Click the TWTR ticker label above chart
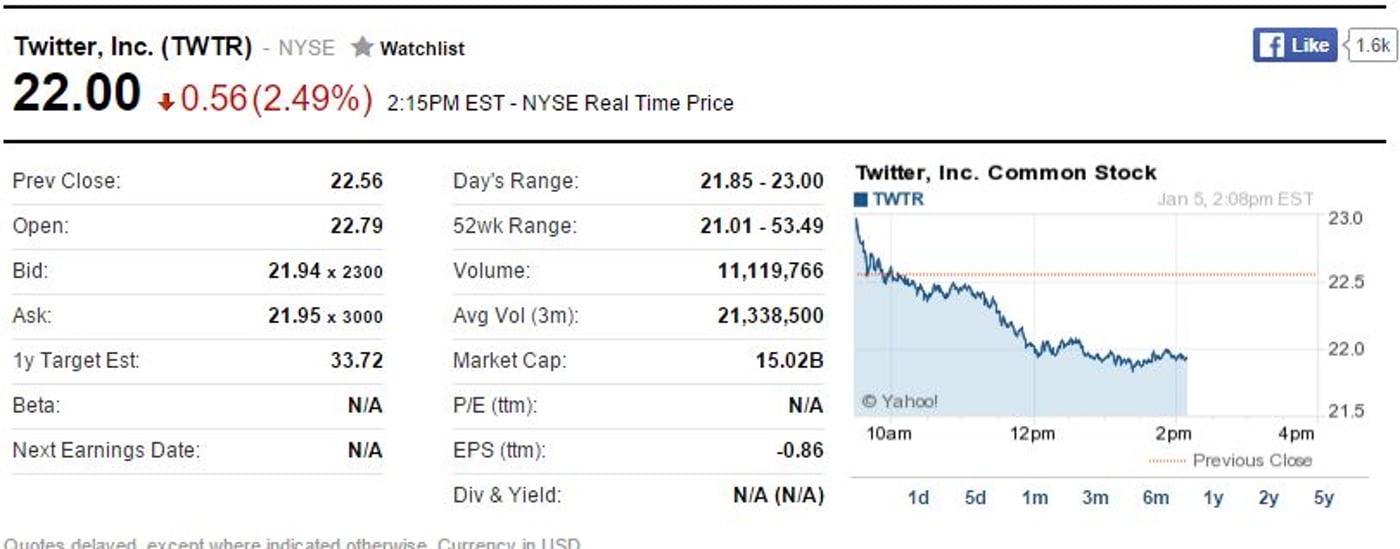This screenshot has width=1400, height=549. click(x=898, y=199)
